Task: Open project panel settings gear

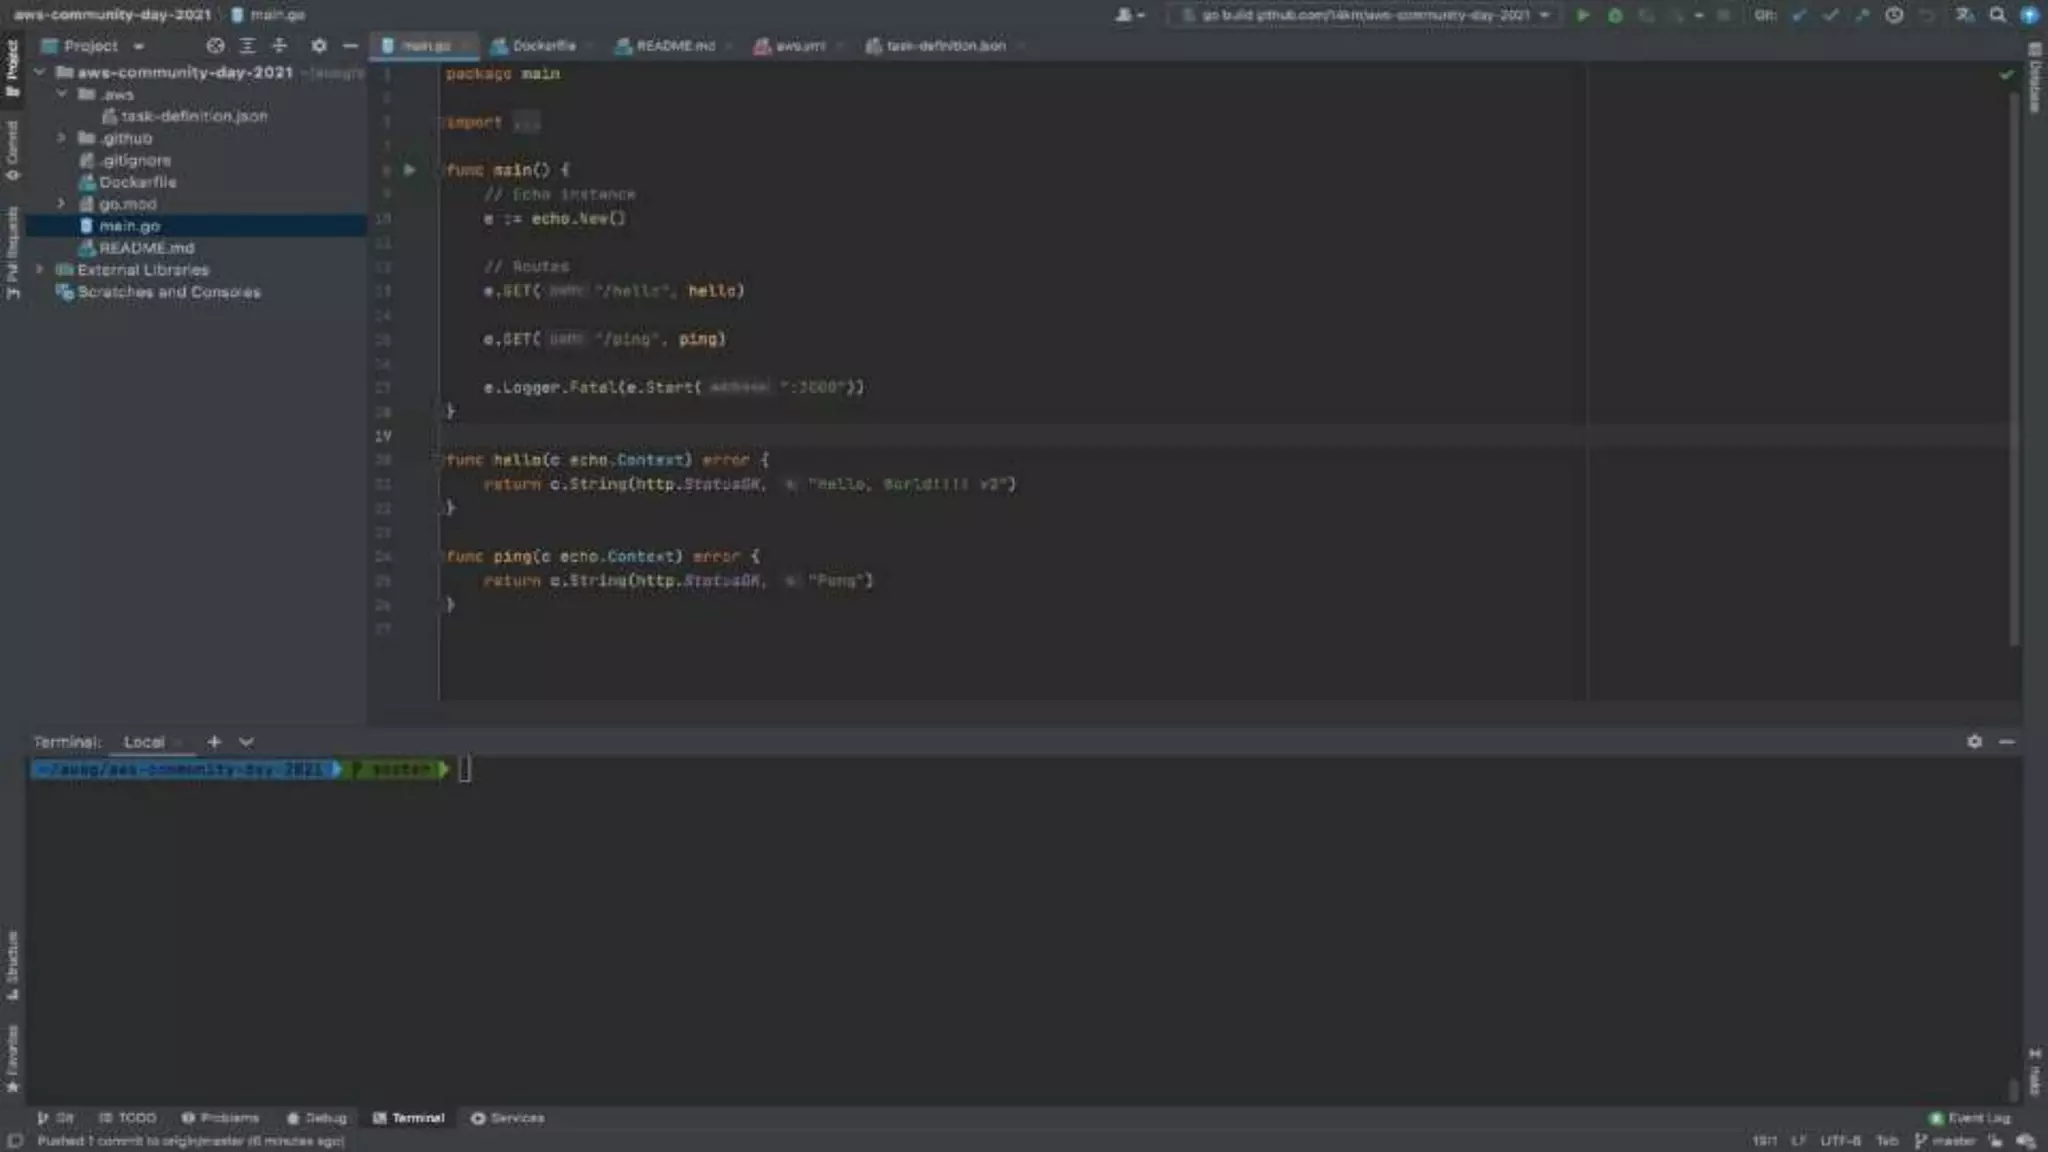Action: coord(318,46)
